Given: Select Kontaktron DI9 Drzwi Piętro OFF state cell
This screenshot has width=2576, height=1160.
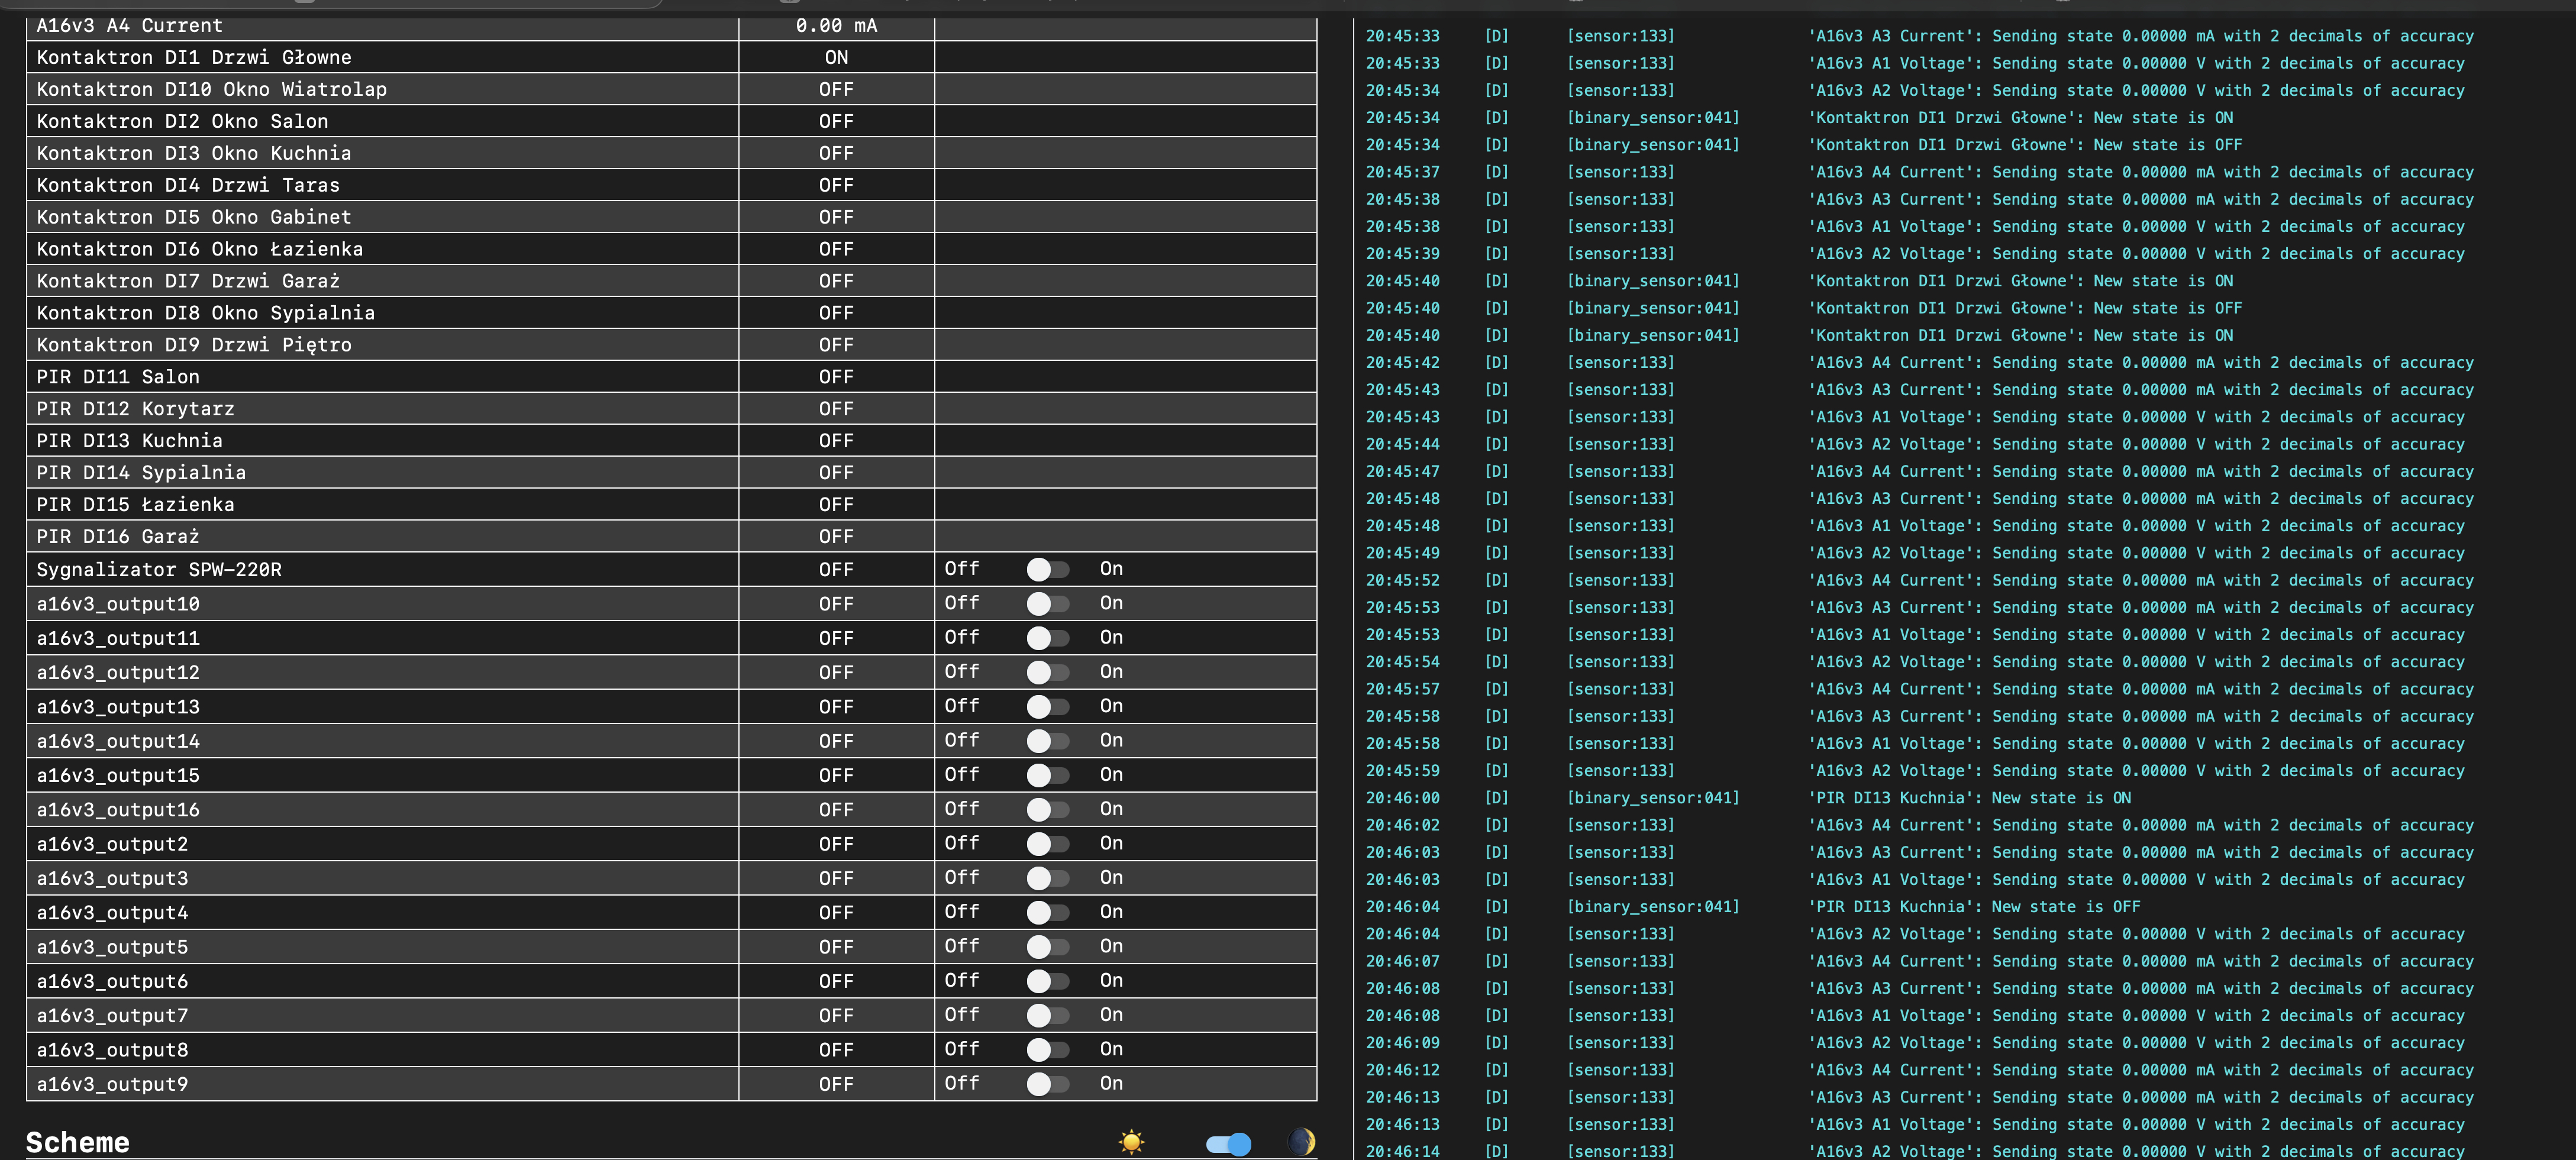Looking at the screenshot, I should 836,345.
